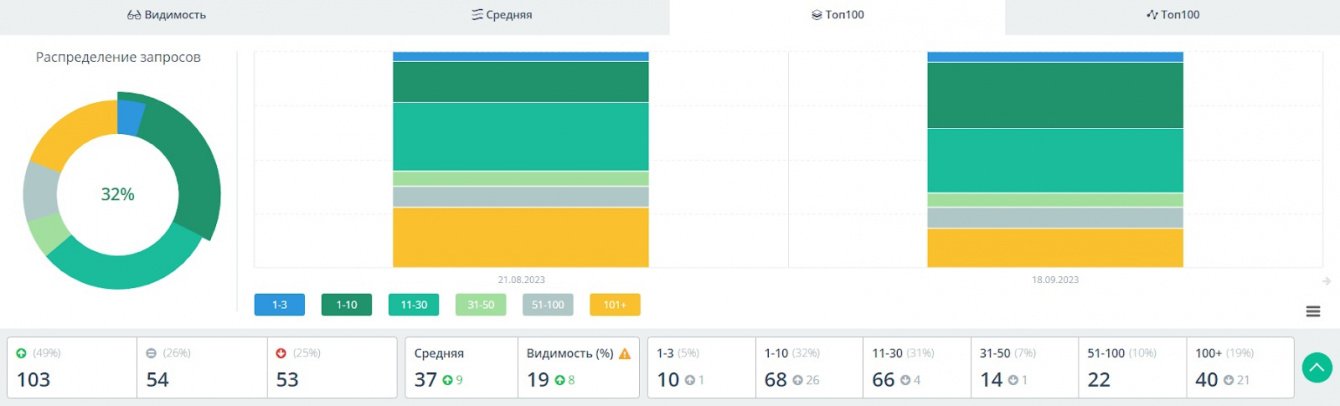The width and height of the screenshot is (1340, 406).
Task: Toggle the 1-10 legend series
Action: (346, 305)
